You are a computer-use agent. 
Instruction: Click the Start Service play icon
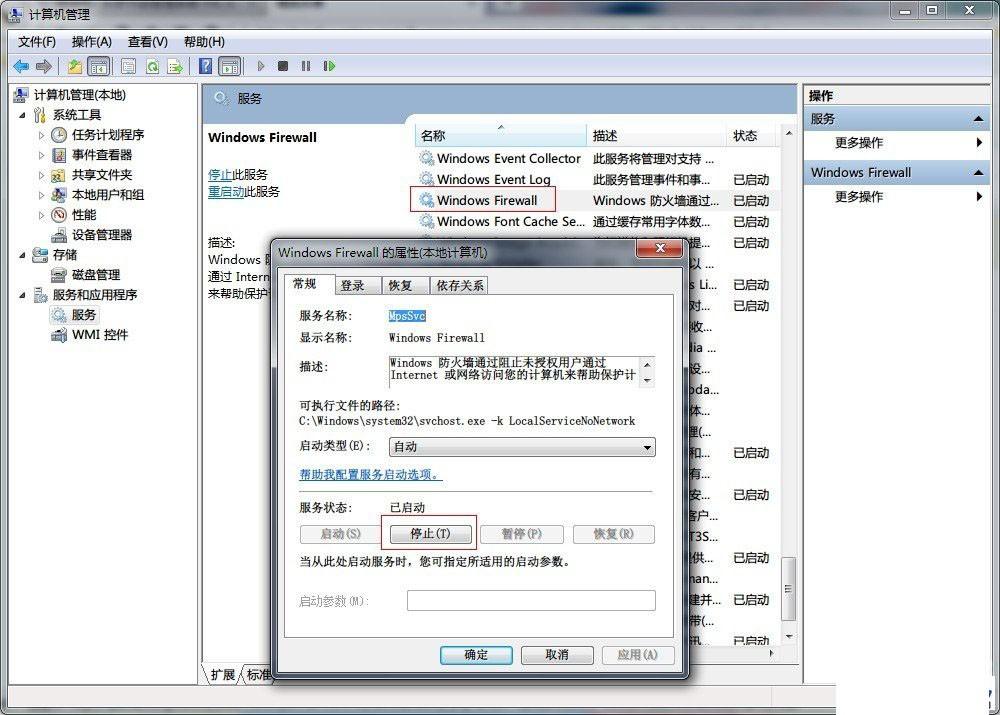tap(261, 66)
